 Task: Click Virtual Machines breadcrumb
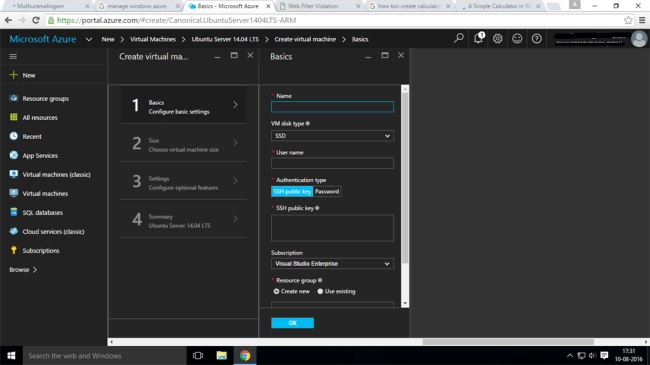point(153,39)
